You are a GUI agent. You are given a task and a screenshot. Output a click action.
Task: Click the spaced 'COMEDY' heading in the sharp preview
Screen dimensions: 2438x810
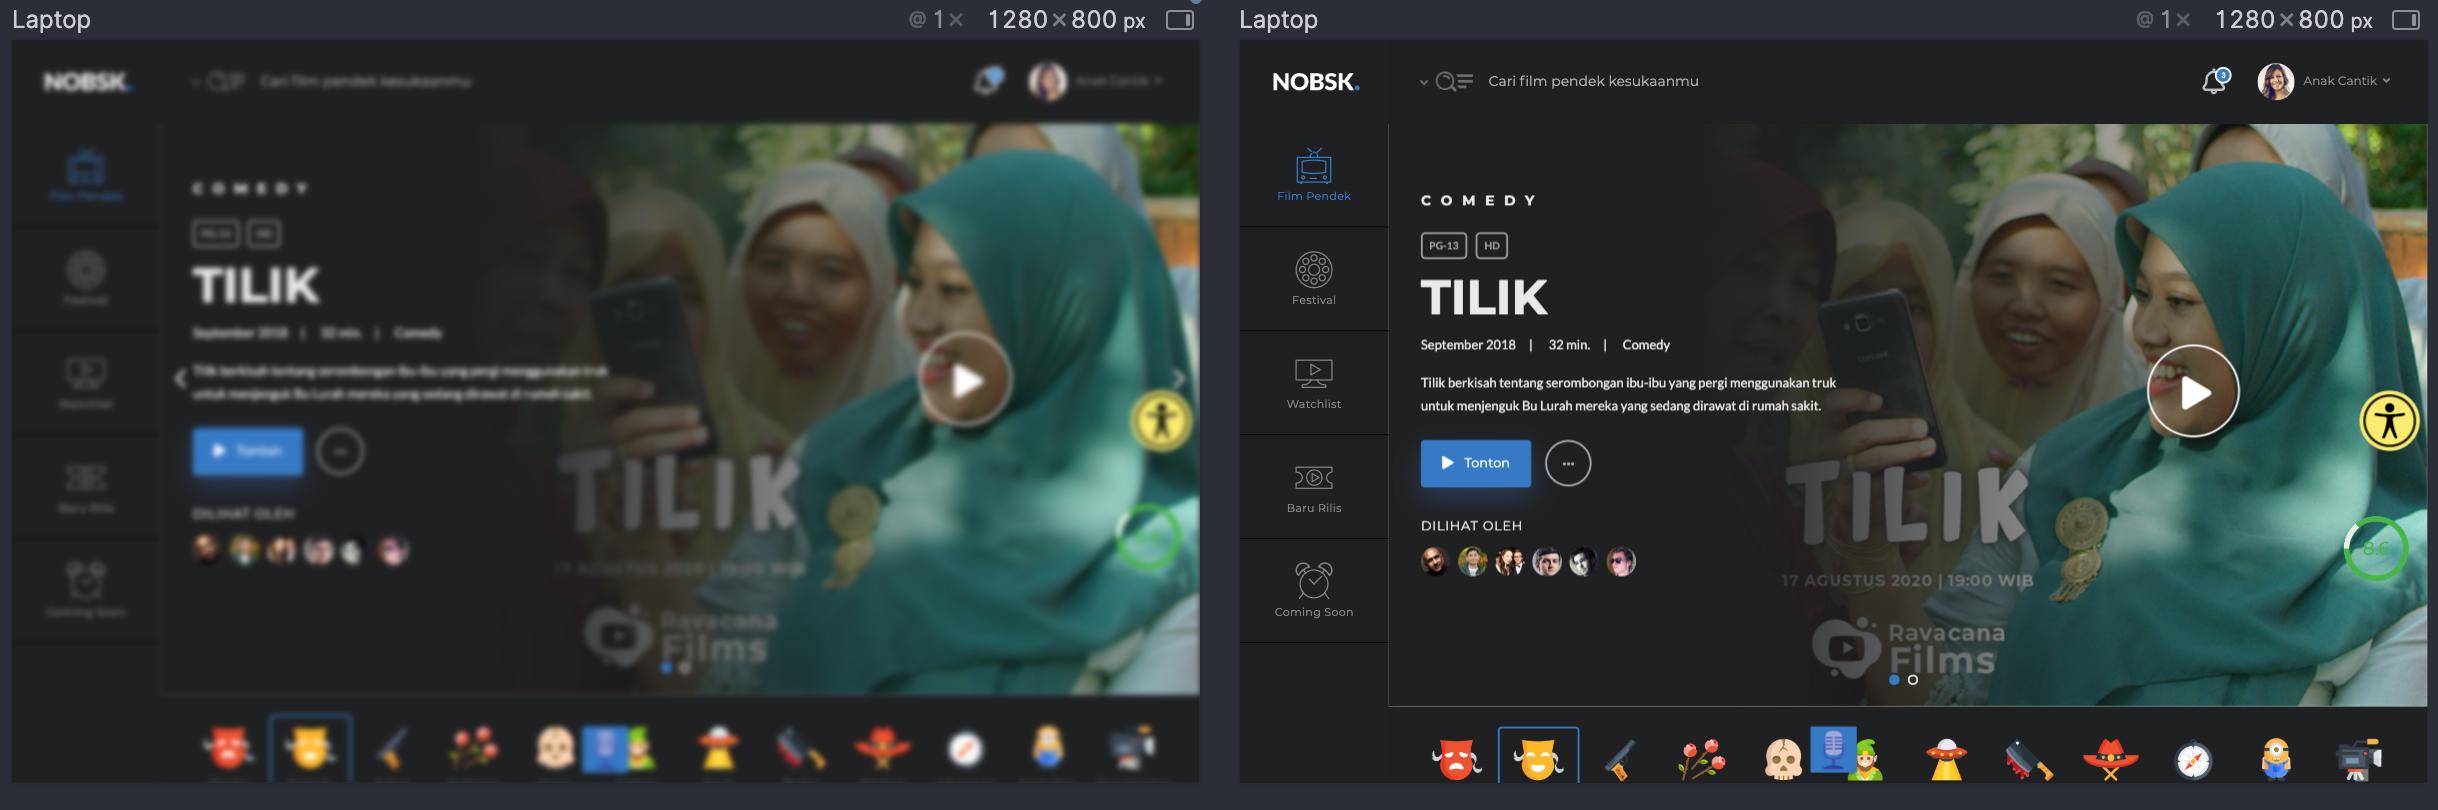(x=1478, y=200)
